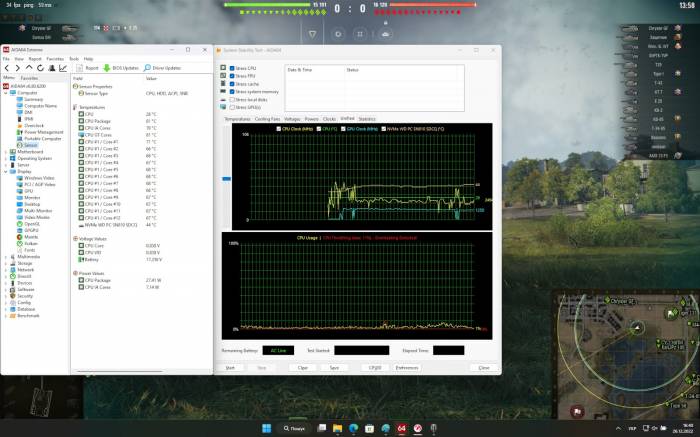Collapse the Display tree node

pos(6,171)
